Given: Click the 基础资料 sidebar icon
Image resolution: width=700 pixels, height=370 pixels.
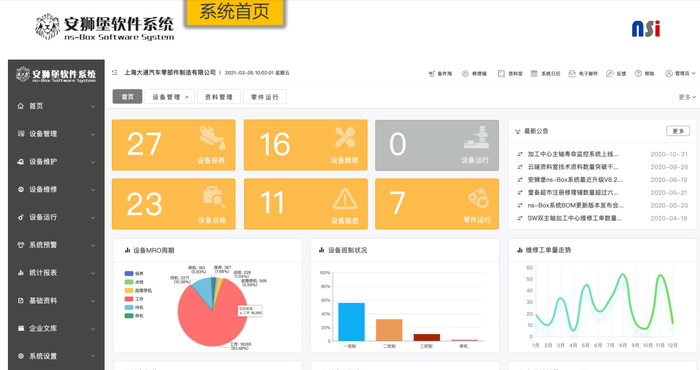Looking at the screenshot, I should tap(21, 301).
